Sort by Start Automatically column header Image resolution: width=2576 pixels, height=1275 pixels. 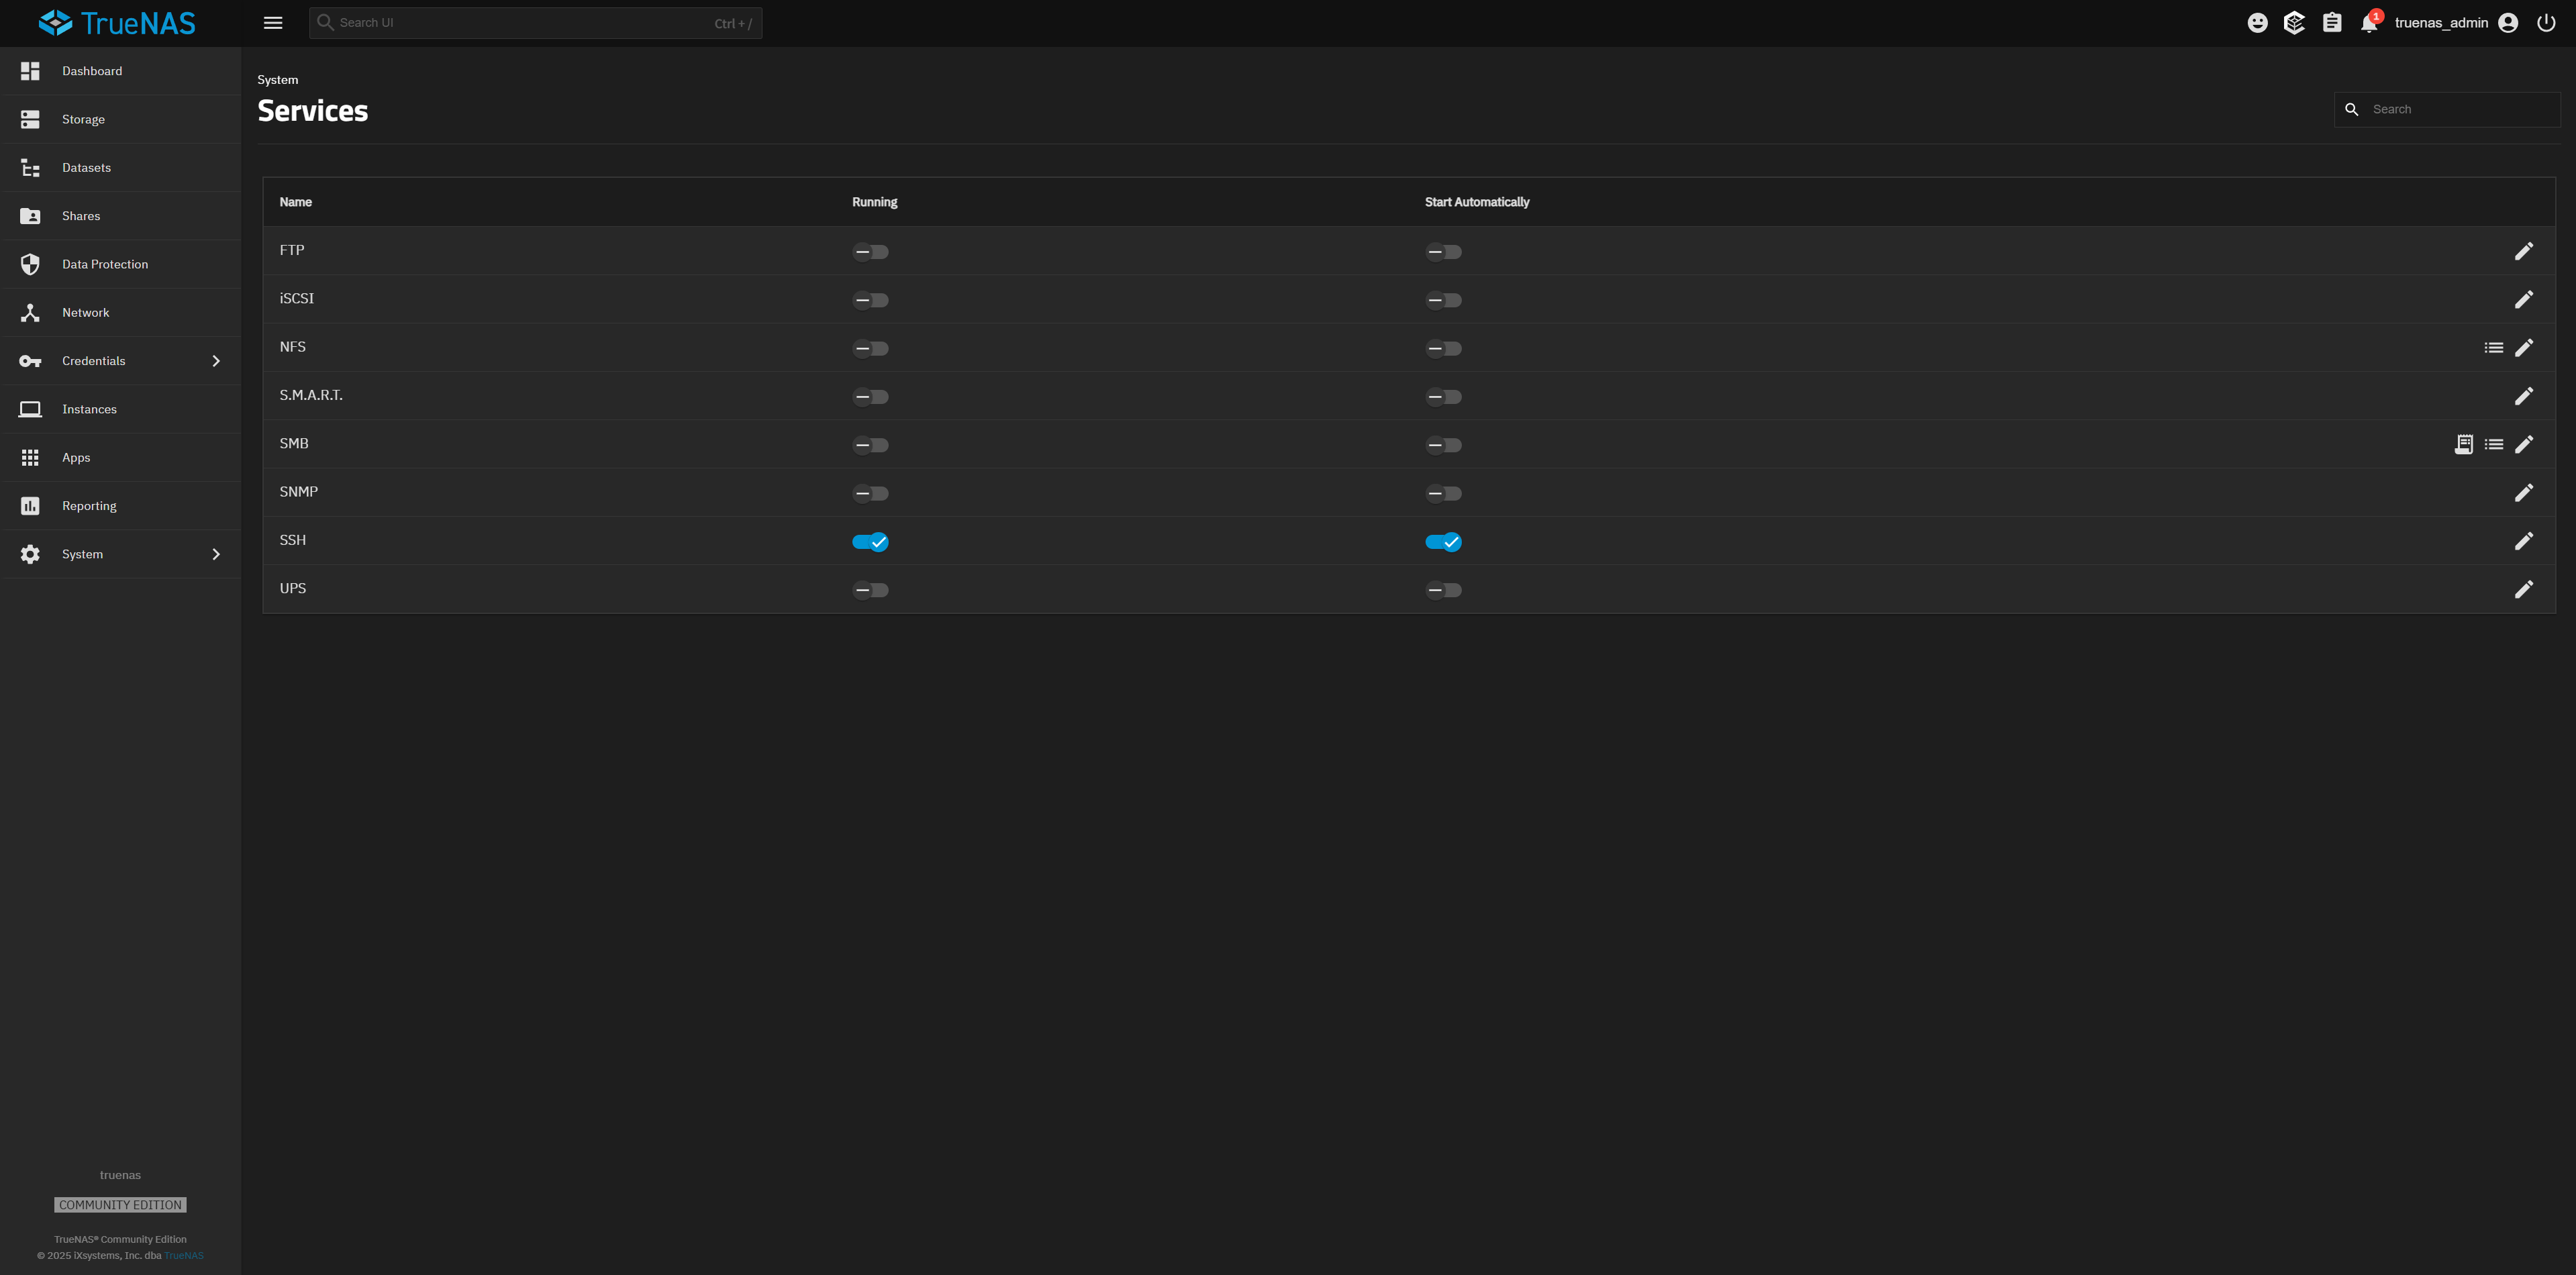pos(1476,202)
